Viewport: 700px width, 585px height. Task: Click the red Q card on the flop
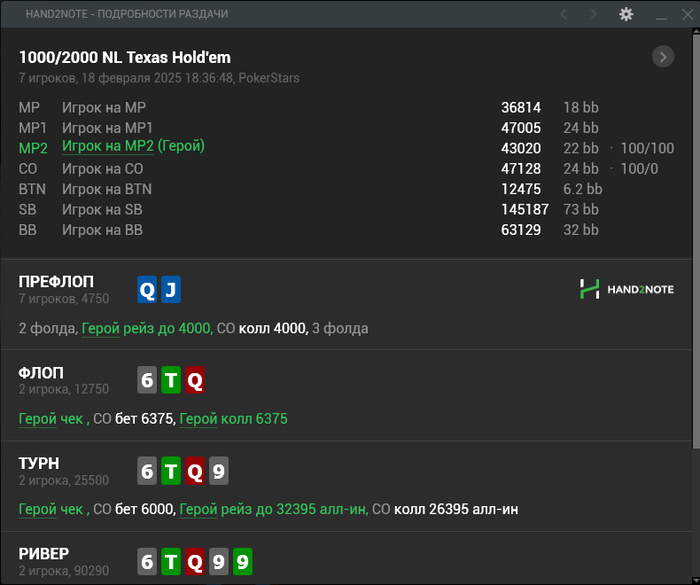point(195,380)
